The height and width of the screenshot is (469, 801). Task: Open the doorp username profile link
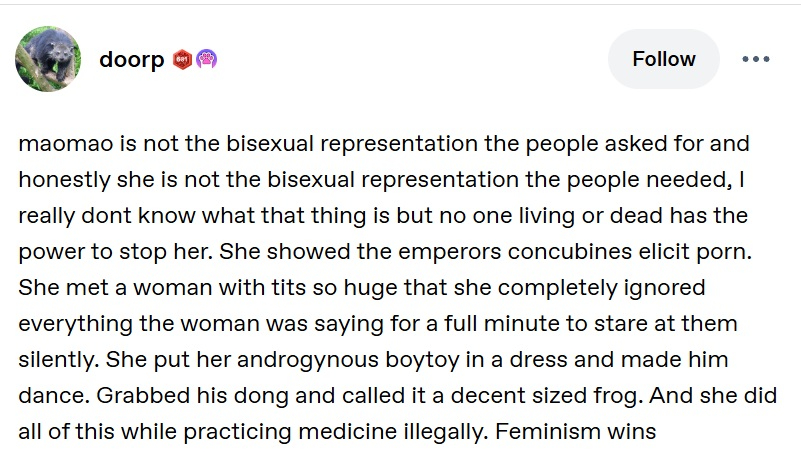[x=132, y=59]
